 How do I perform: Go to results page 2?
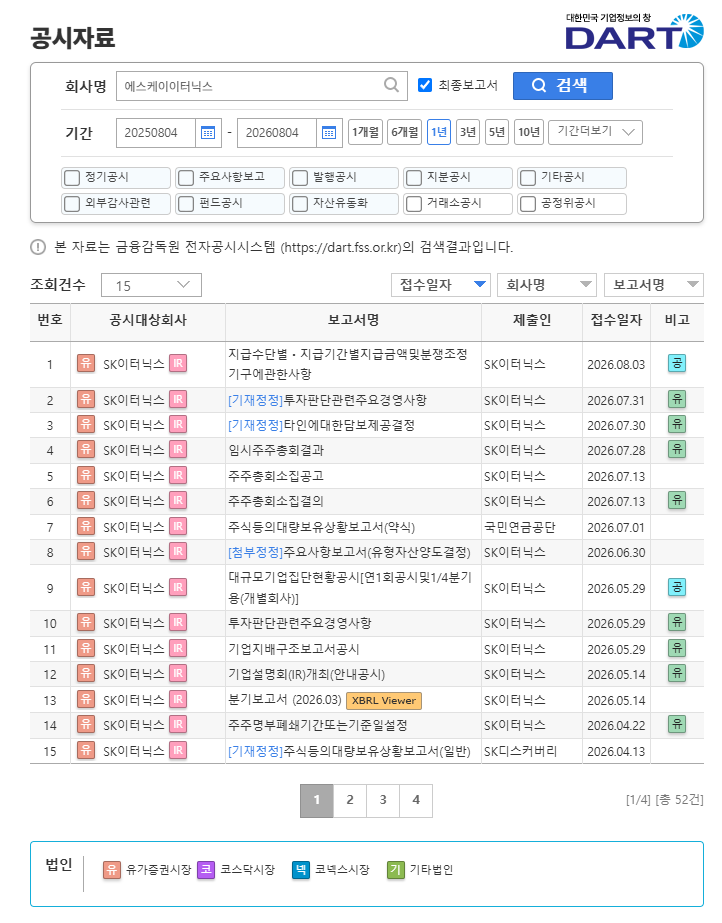click(350, 800)
